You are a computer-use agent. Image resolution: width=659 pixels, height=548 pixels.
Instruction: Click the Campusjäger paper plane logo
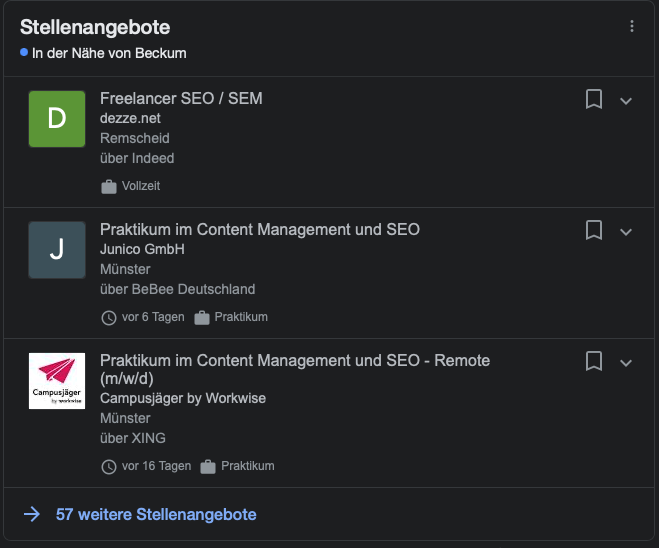point(57,380)
